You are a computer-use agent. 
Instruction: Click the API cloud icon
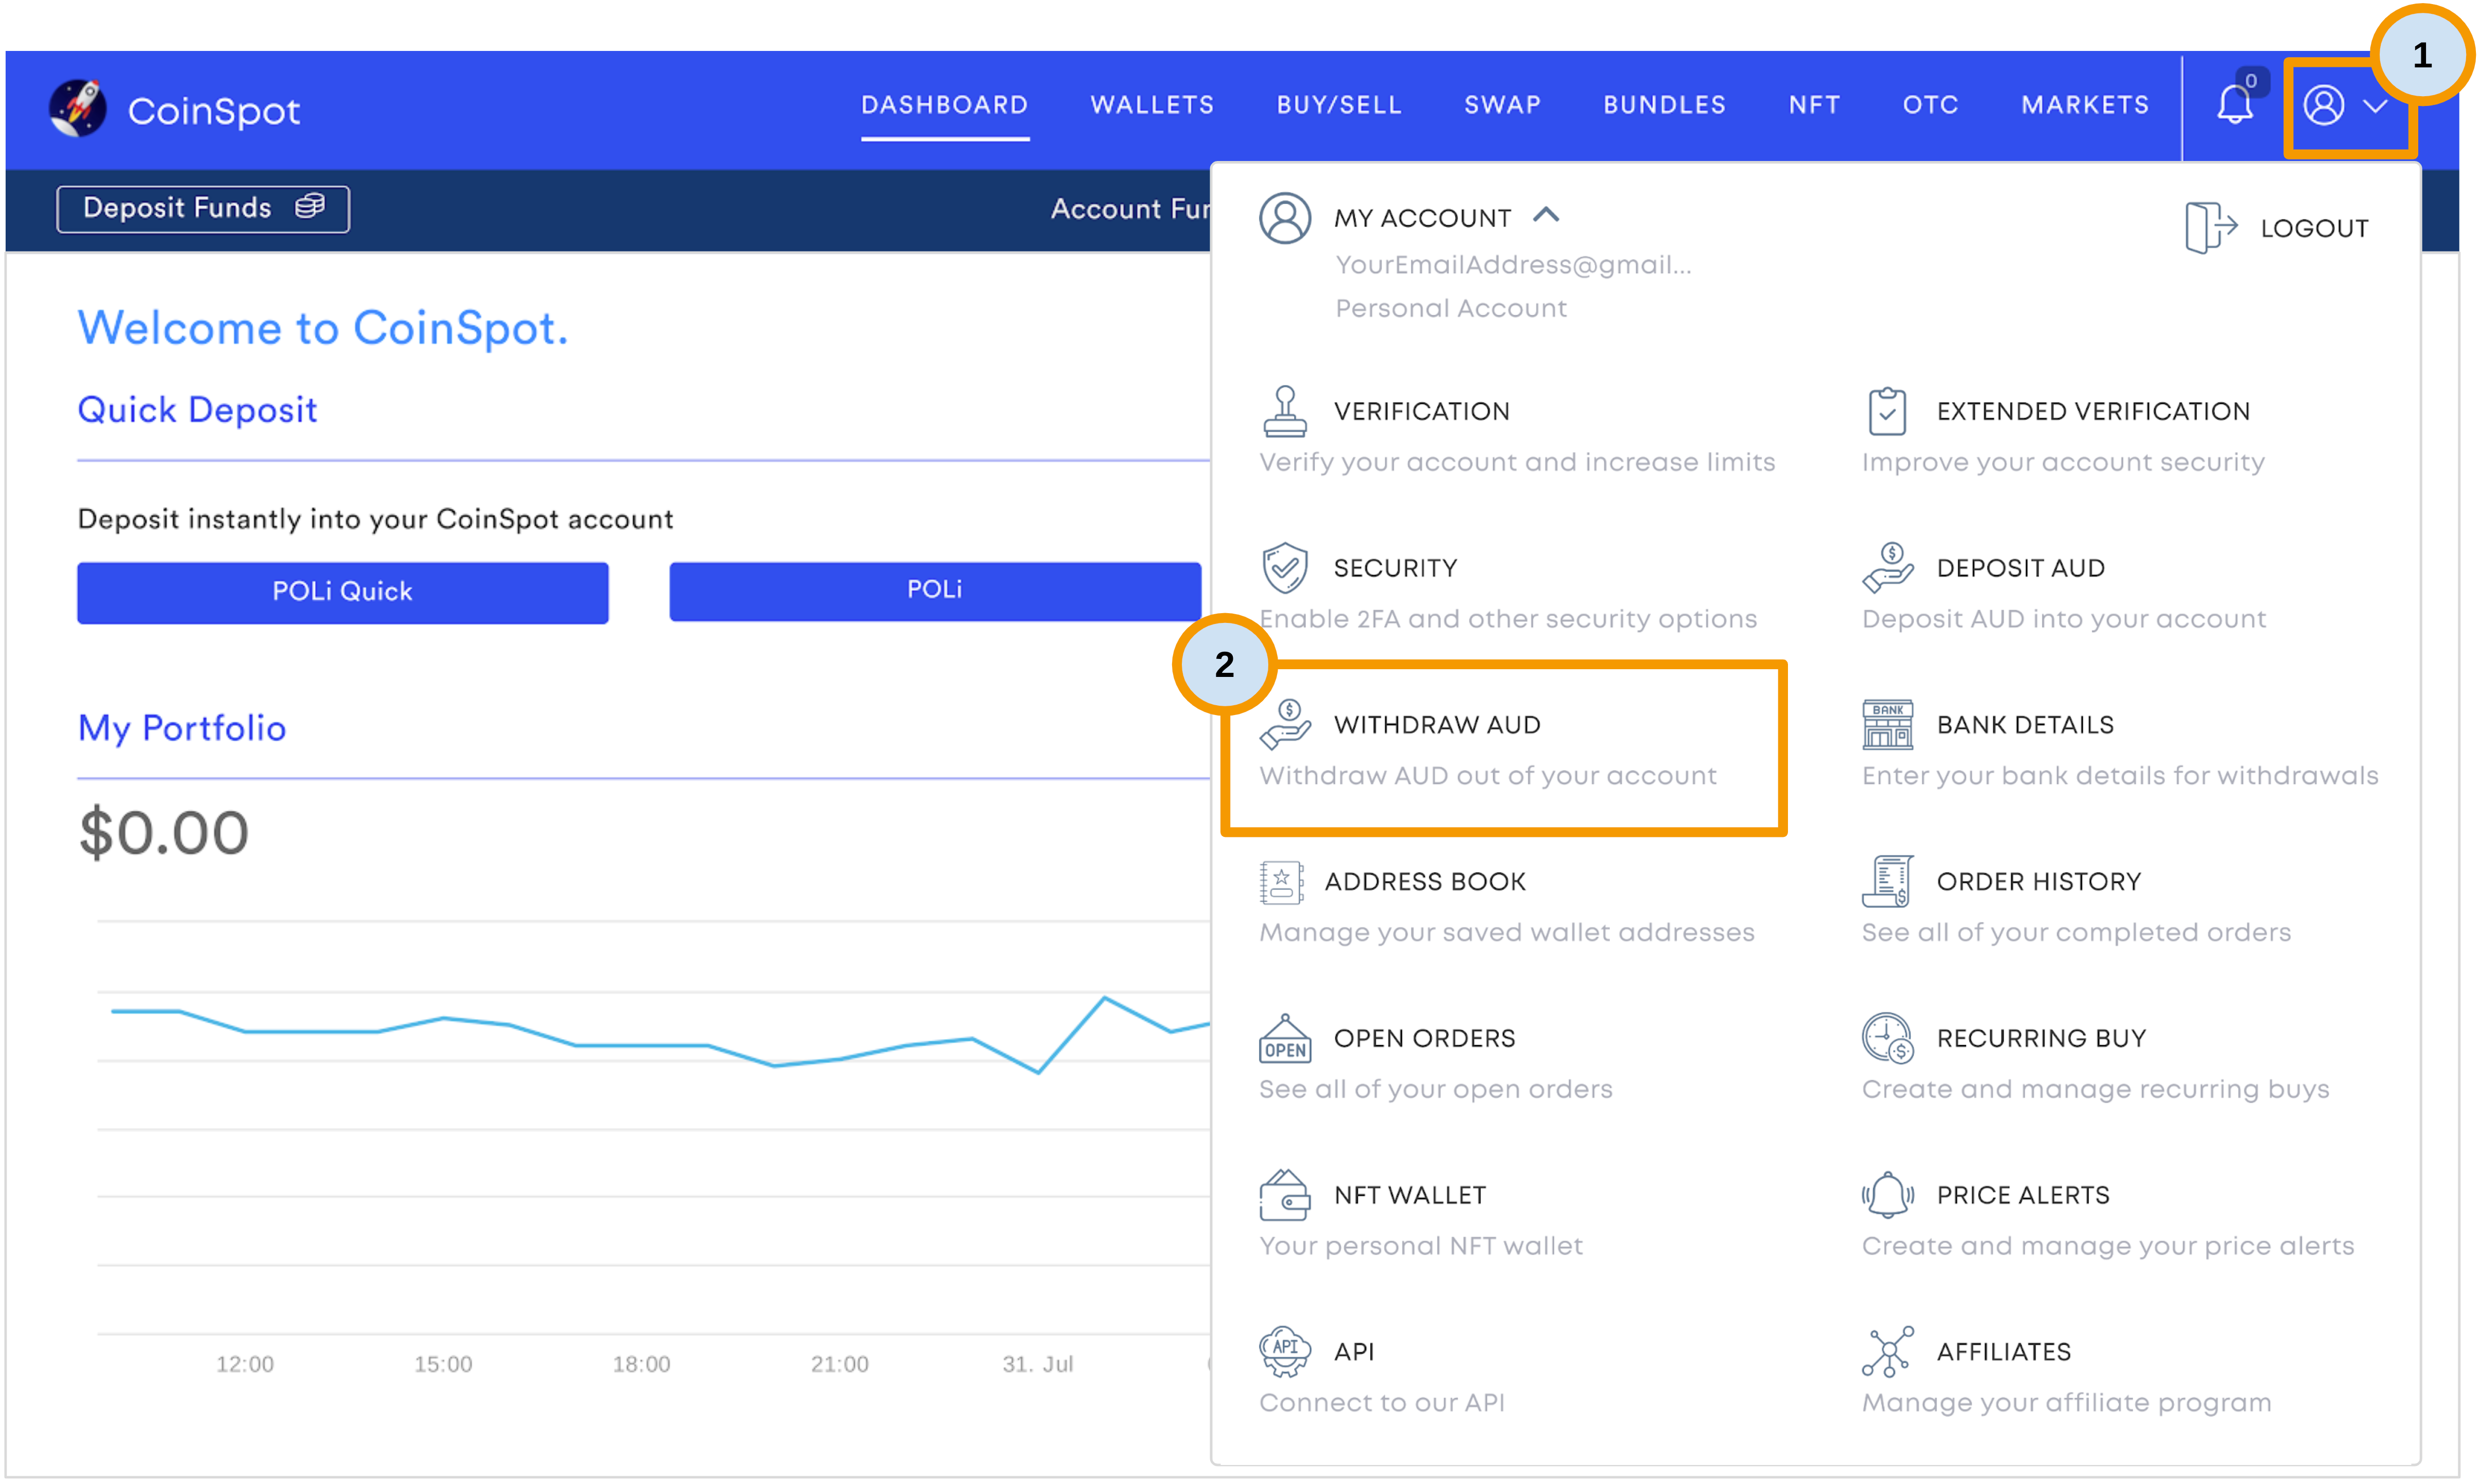tap(1284, 1351)
